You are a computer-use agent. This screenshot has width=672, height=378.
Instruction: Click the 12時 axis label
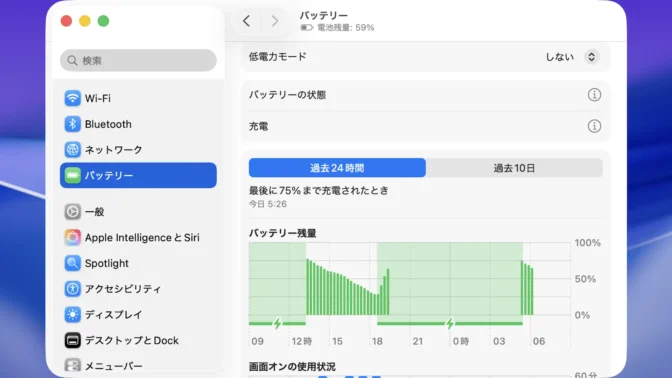click(302, 341)
